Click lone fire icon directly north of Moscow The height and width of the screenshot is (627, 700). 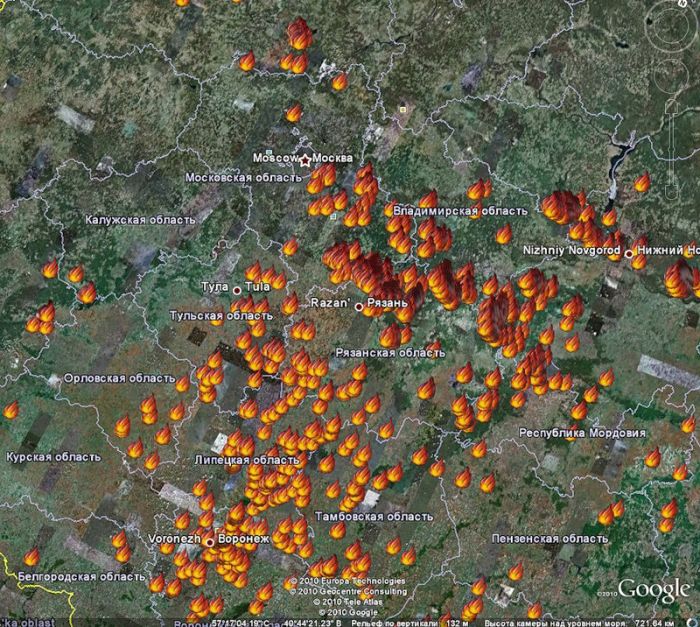293,113
